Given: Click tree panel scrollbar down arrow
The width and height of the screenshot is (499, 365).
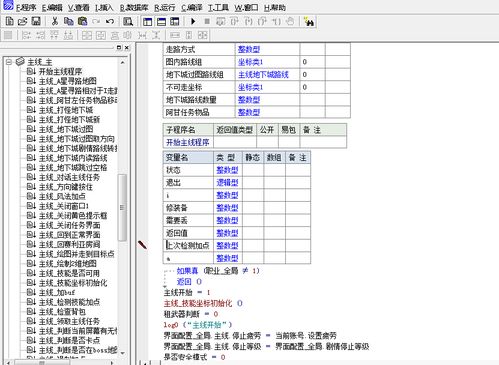Looking at the screenshot, I should [122, 353].
